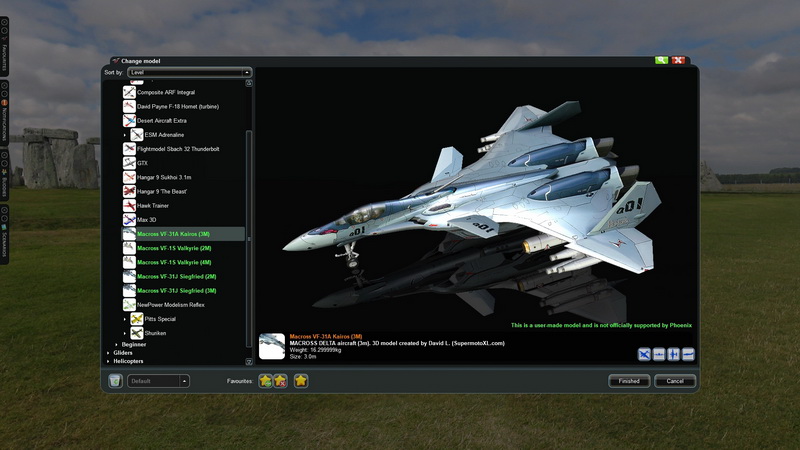Select Macross VF-1S Valkyrie (2M) name
This screenshot has width=800, height=450.
(174, 248)
